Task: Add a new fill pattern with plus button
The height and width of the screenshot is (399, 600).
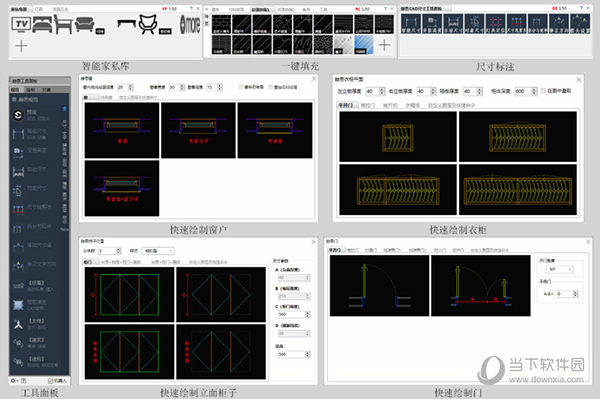Action: (x=385, y=45)
